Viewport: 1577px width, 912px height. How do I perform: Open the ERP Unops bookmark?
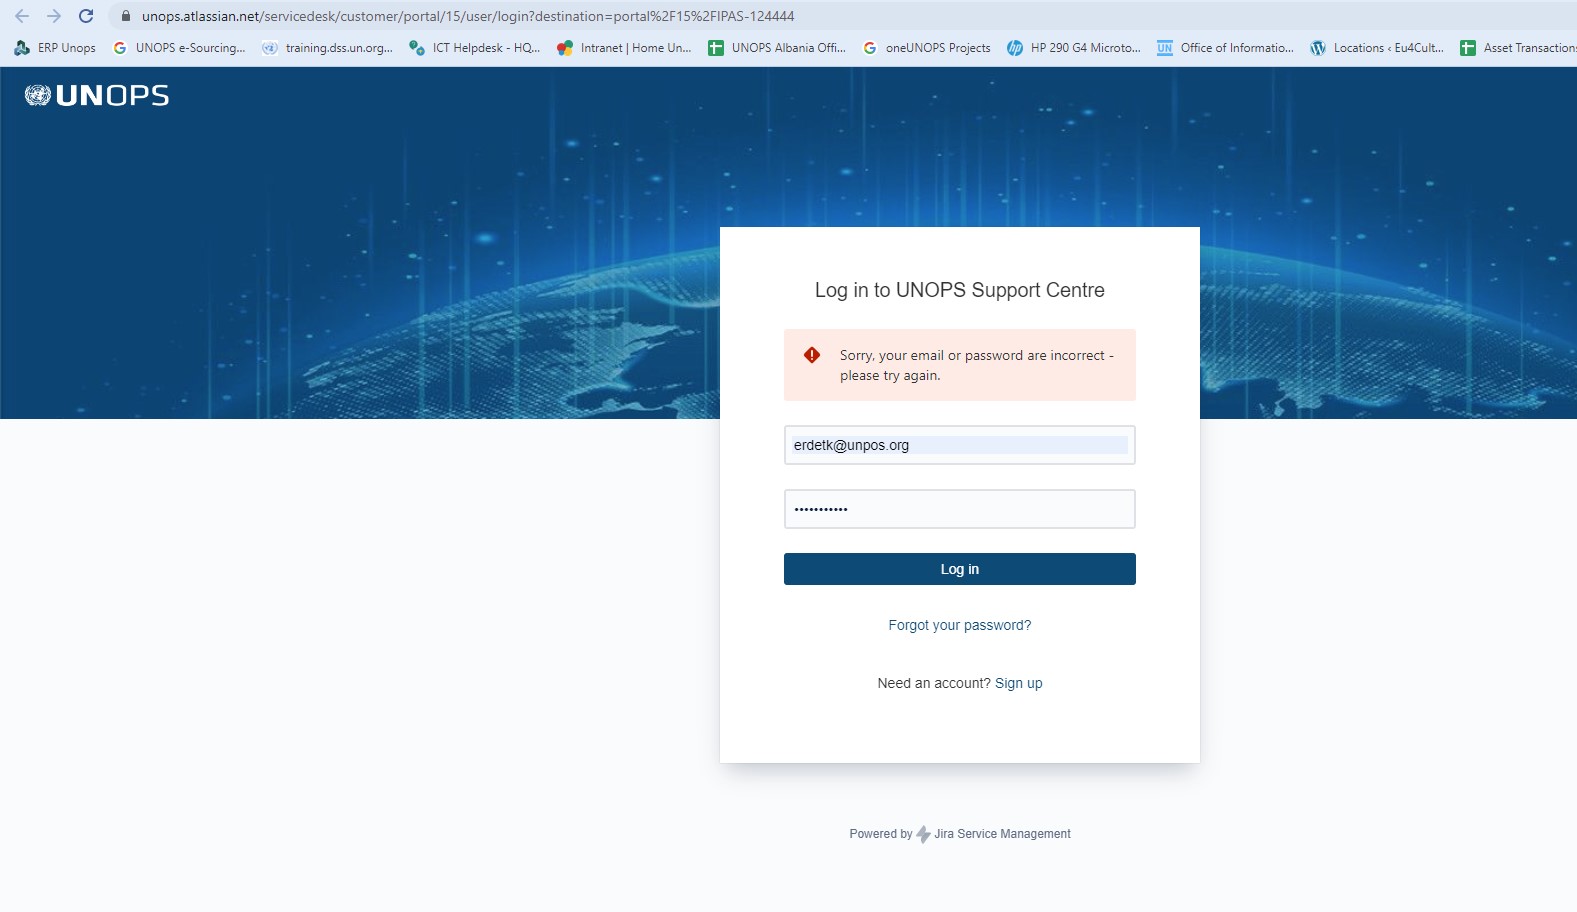coord(56,48)
